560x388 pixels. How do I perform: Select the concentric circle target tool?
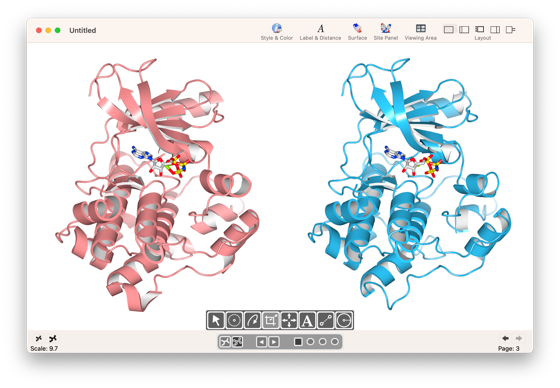coord(234,320)
